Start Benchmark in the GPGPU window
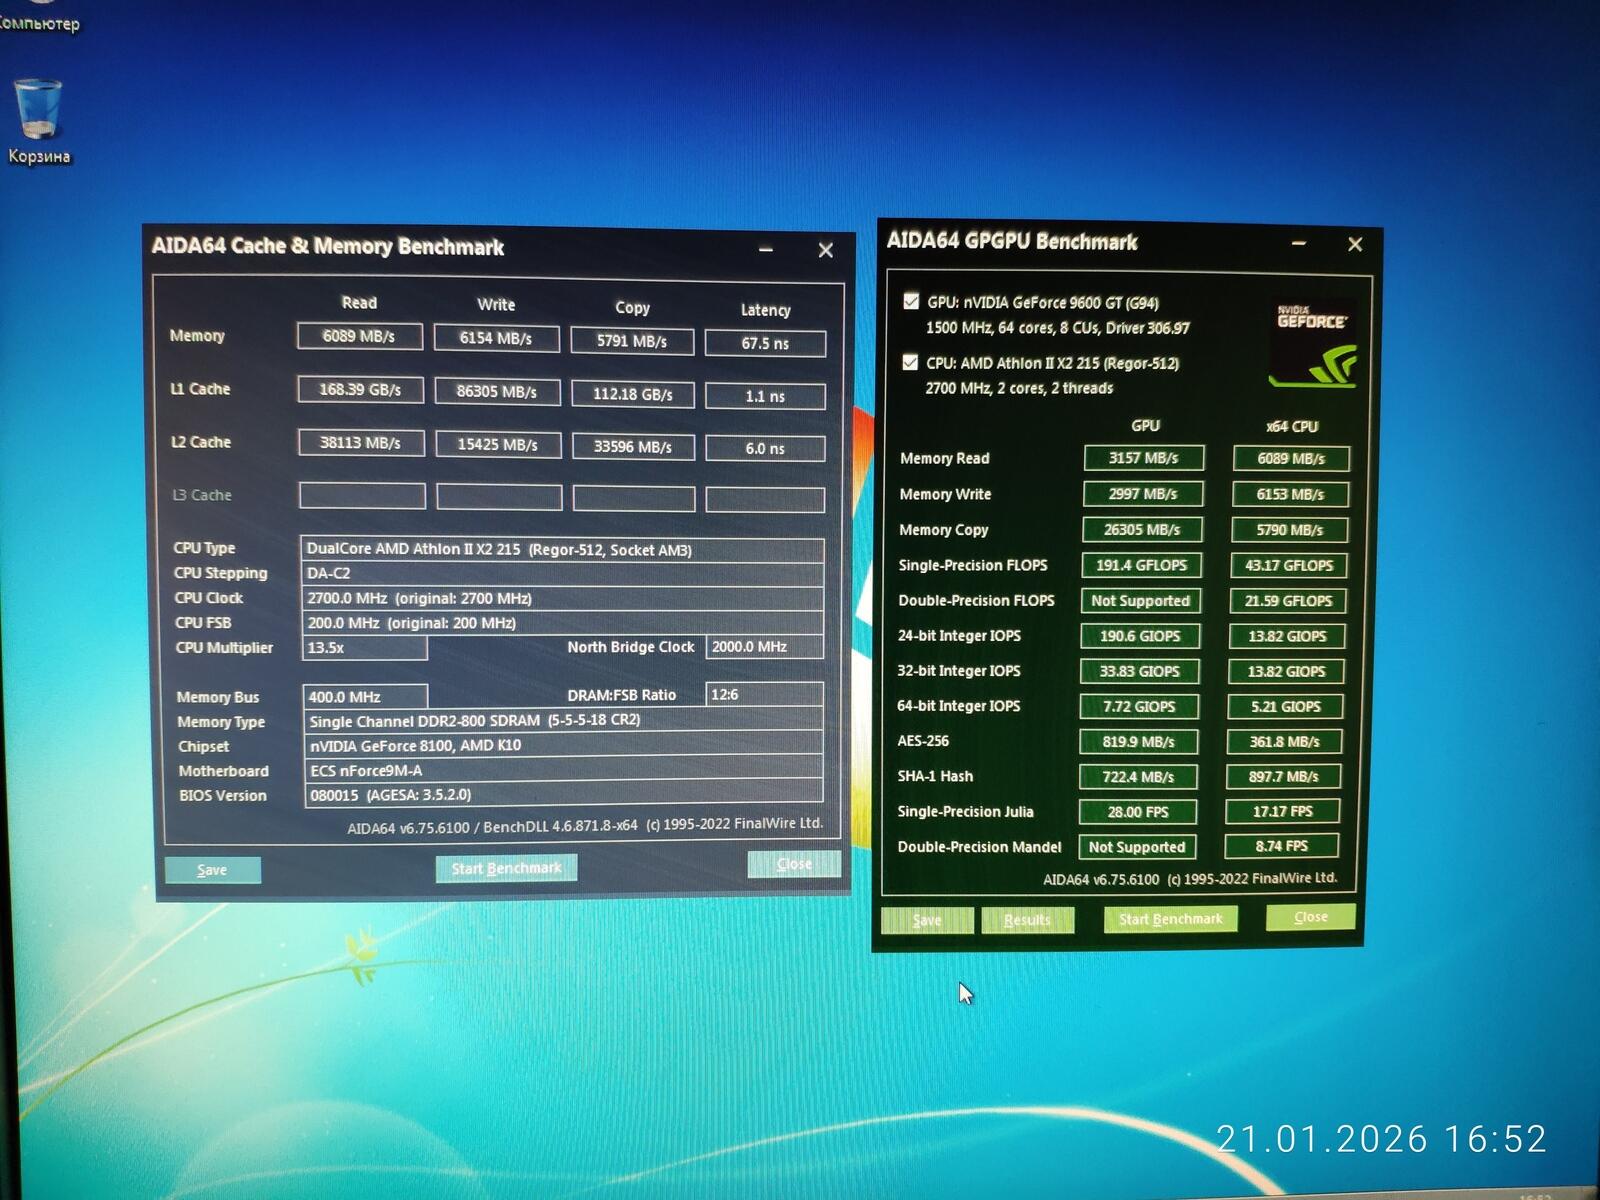 [1170, 919]
